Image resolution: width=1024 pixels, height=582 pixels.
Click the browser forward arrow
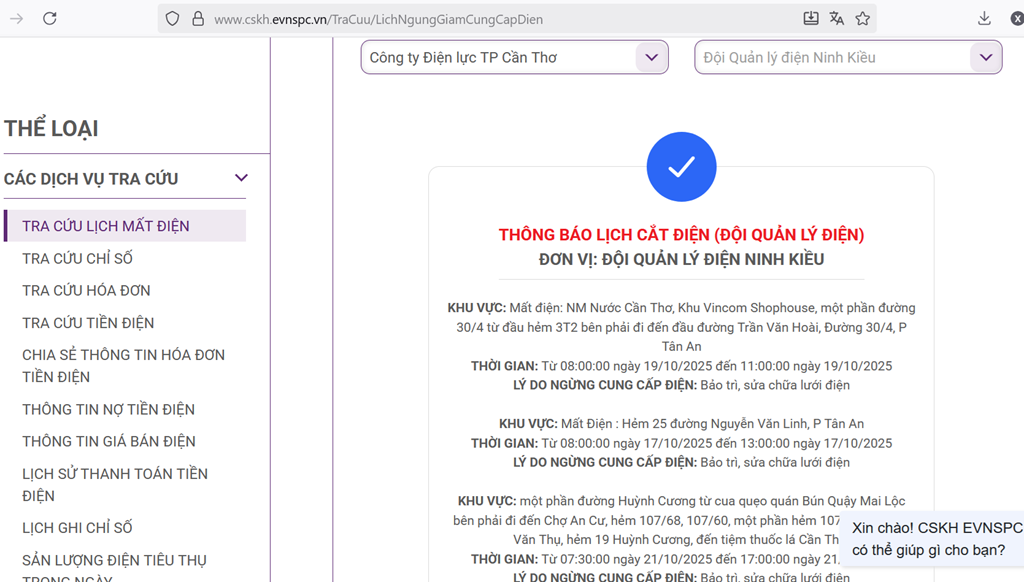point(16,18)
